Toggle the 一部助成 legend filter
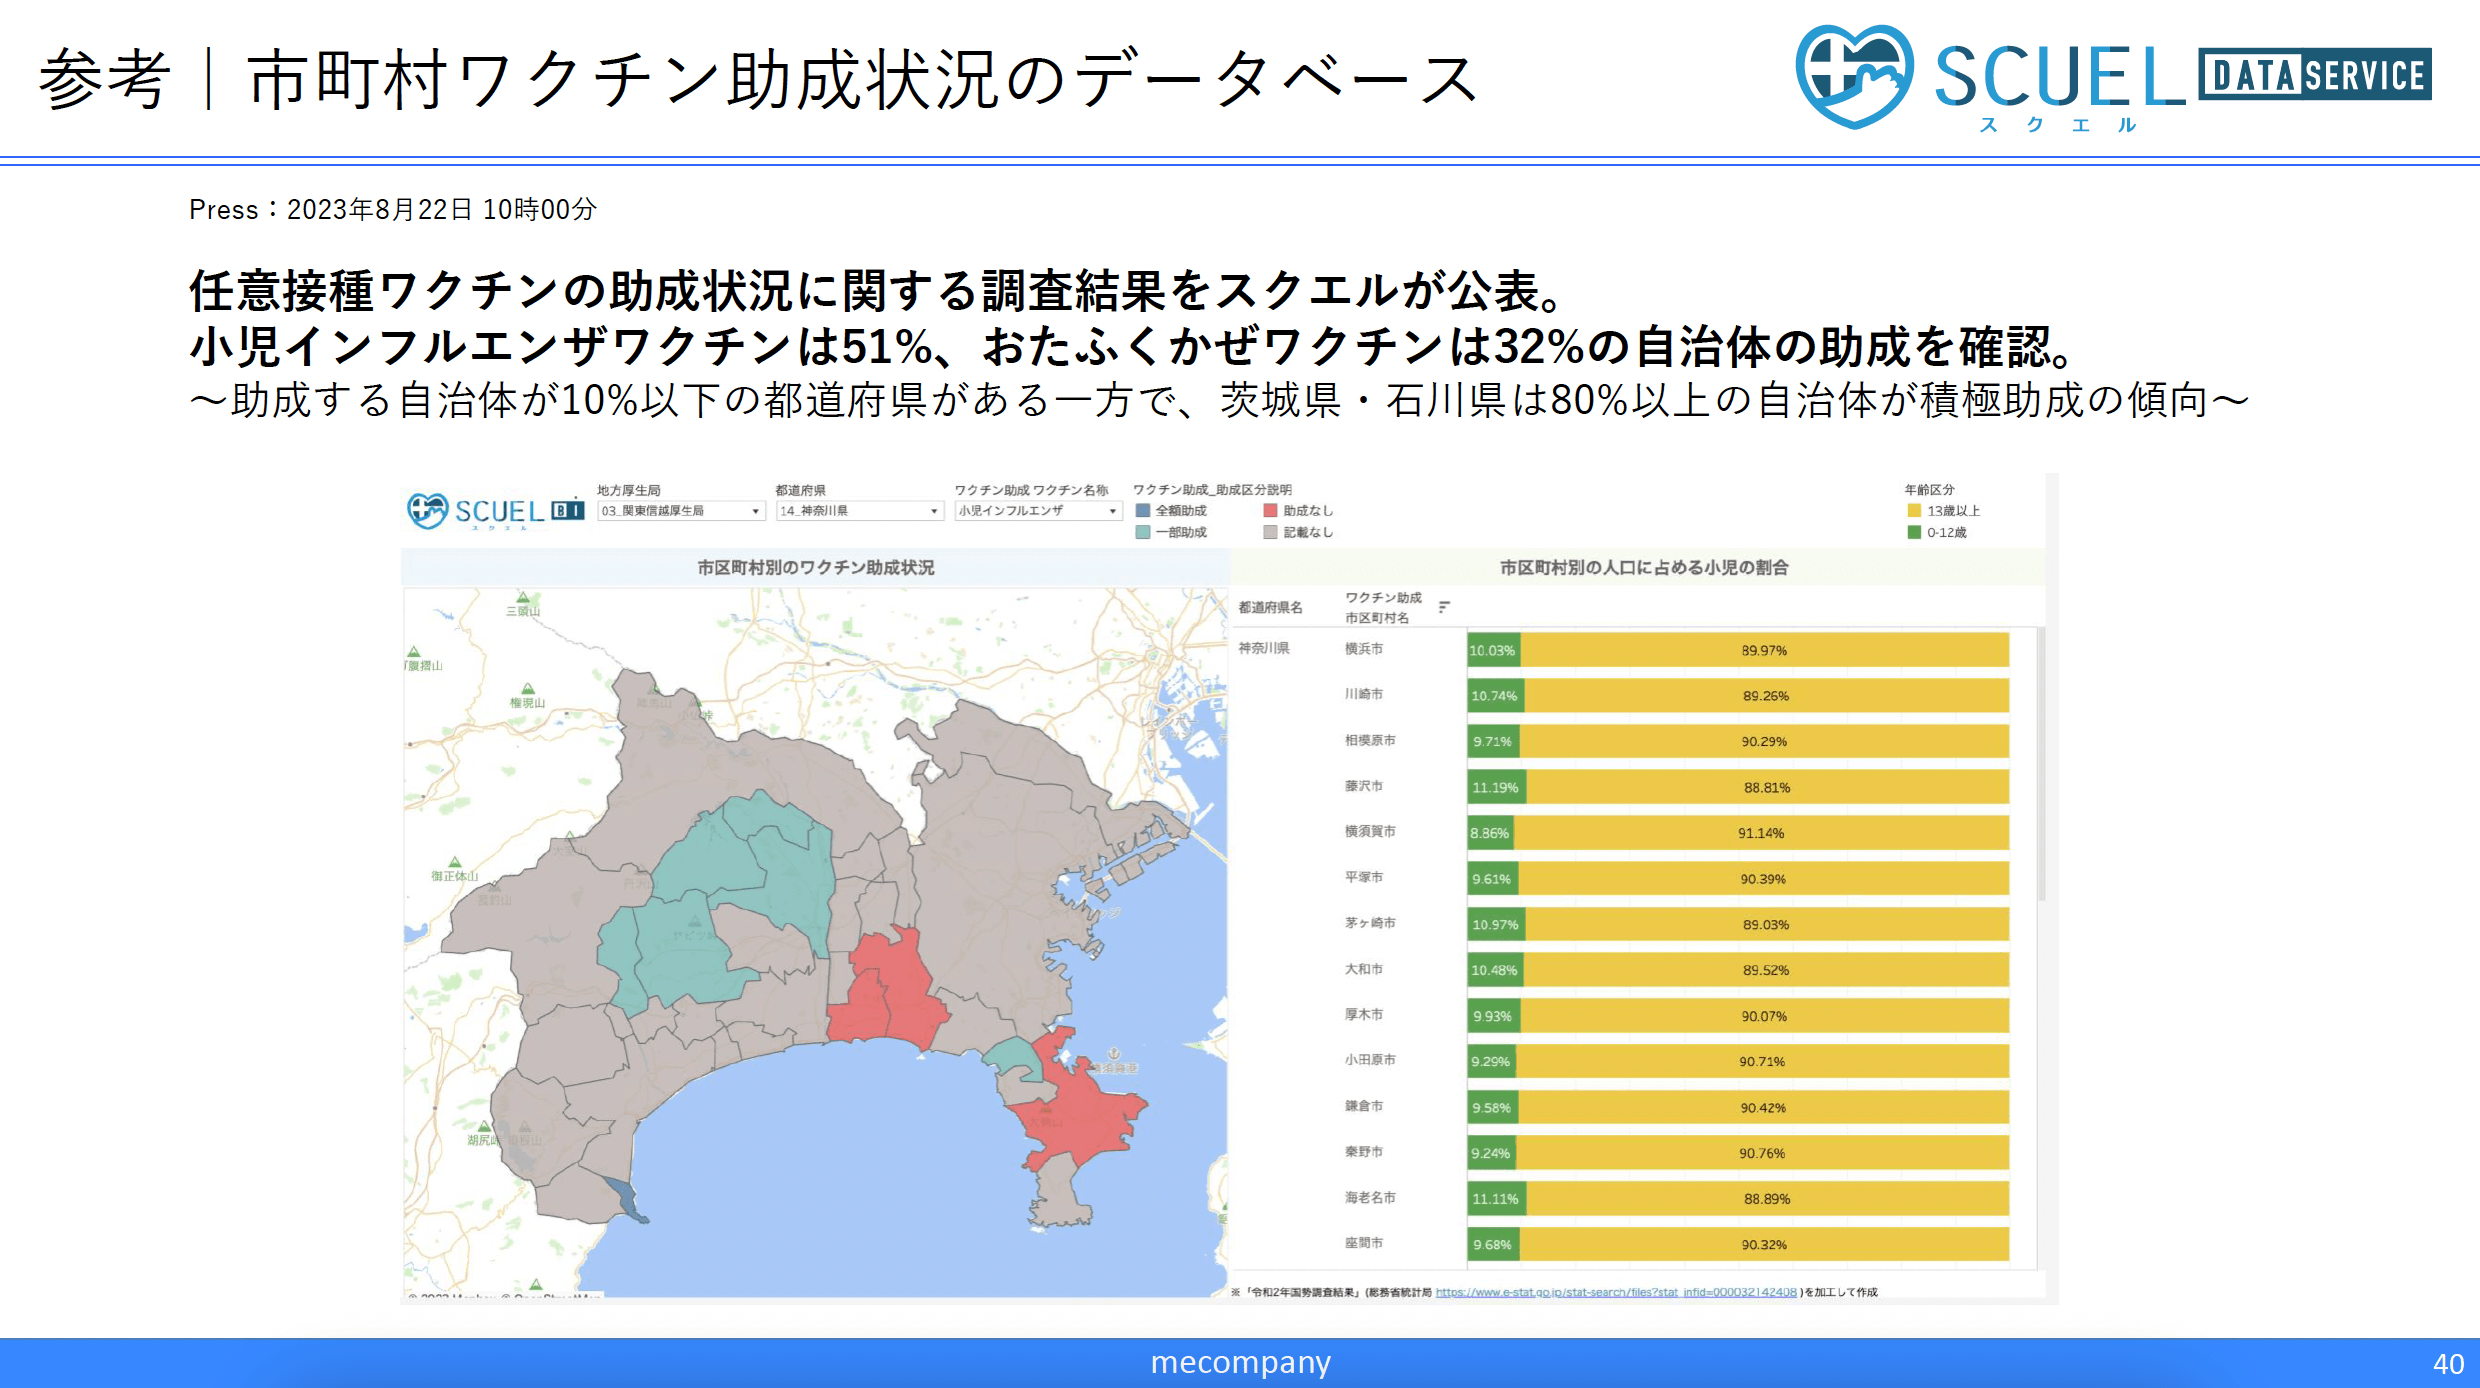 (x=1142, y=532)
